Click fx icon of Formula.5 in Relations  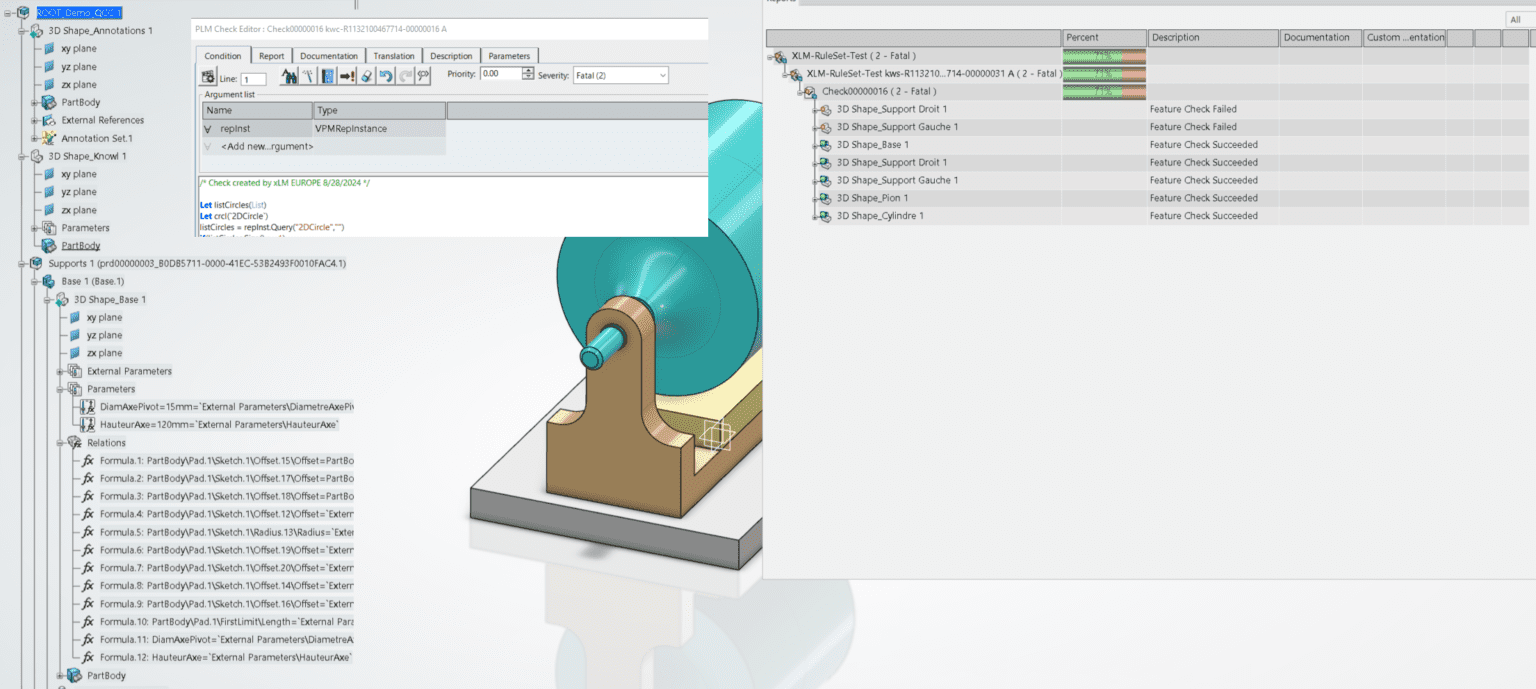point(87,532)
